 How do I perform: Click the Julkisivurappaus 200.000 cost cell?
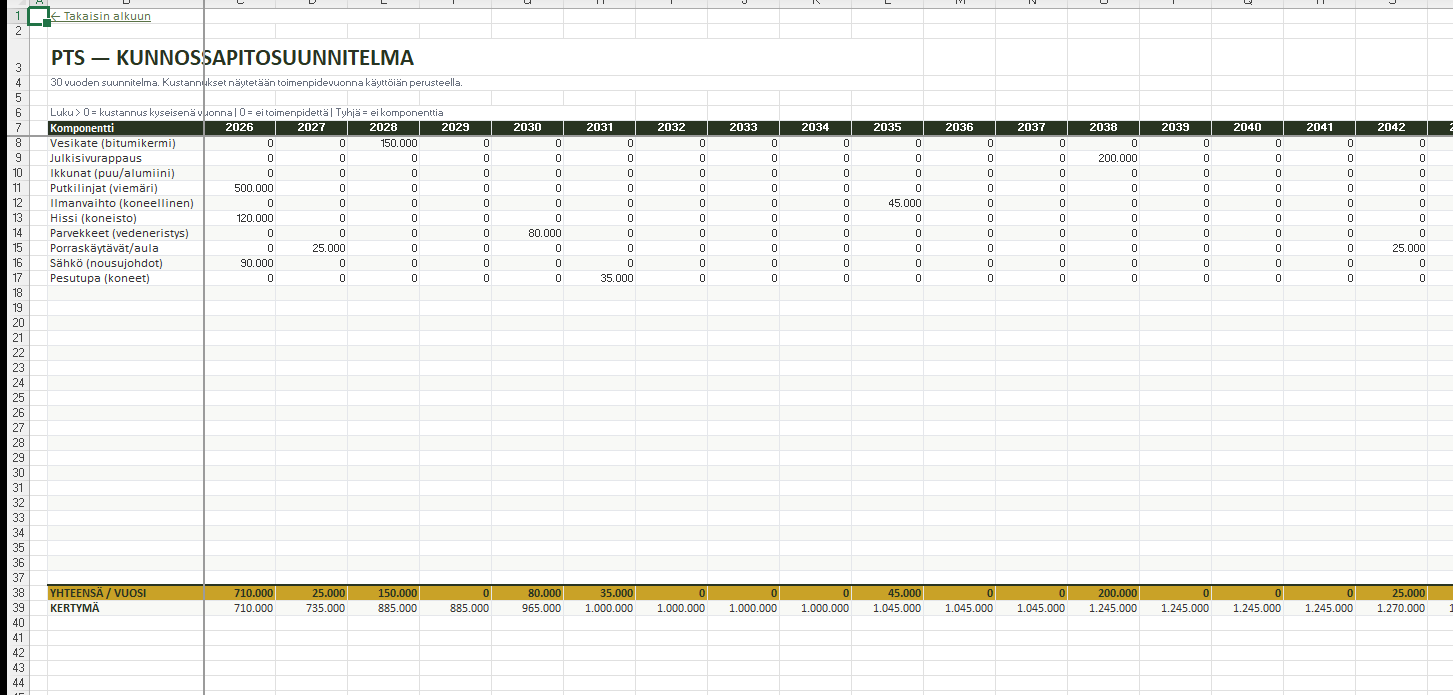1103,158
